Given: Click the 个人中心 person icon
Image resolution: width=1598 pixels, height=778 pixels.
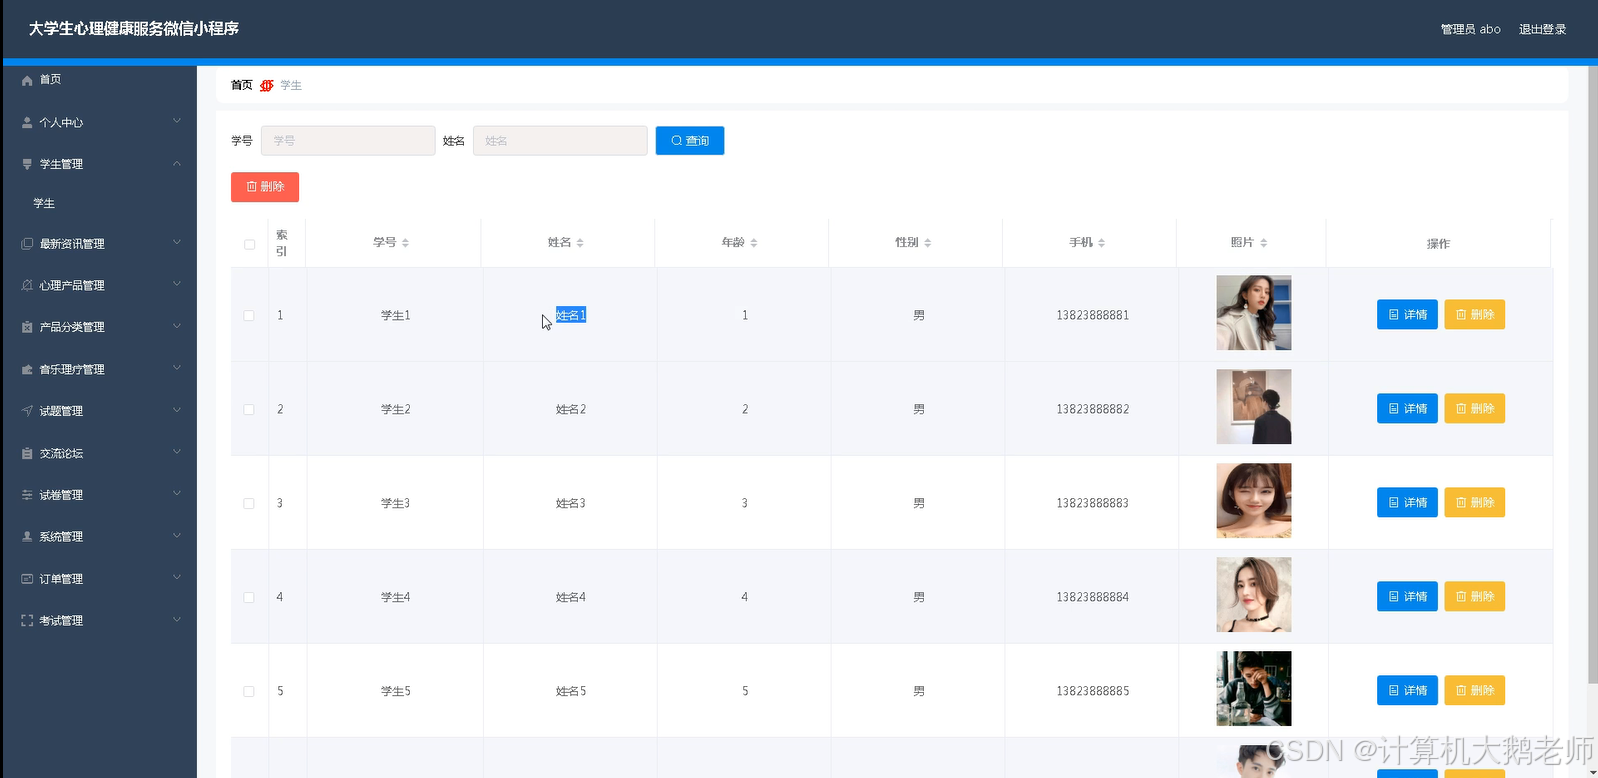Looking at the screenshot, I should pyautogui.click(x=27, y=122).
